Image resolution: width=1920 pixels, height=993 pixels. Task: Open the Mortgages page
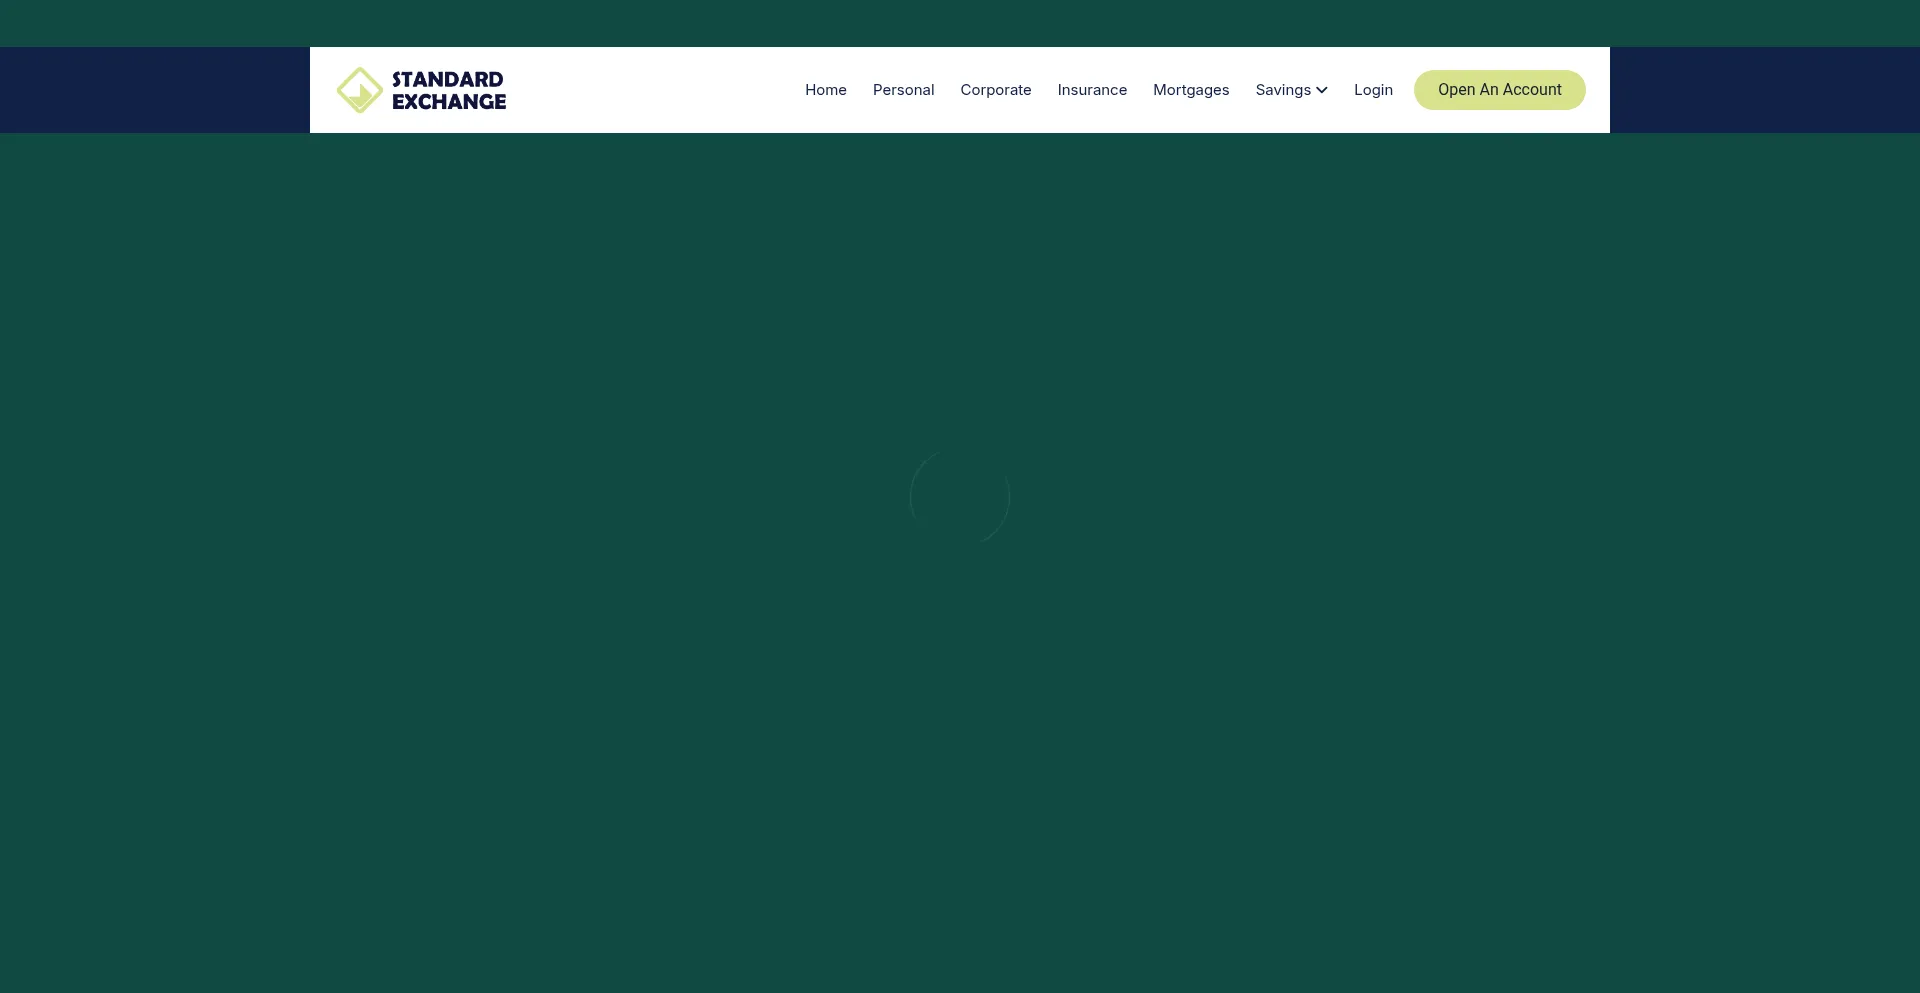pos(1190,90)
